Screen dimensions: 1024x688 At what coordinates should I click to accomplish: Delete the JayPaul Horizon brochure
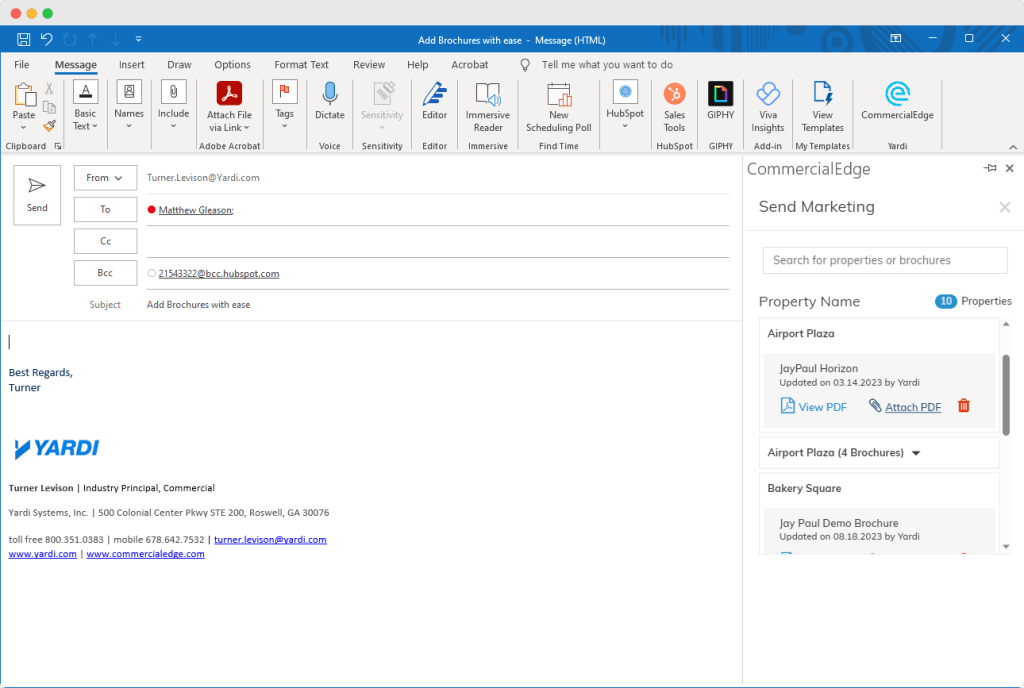click(963, 406)
